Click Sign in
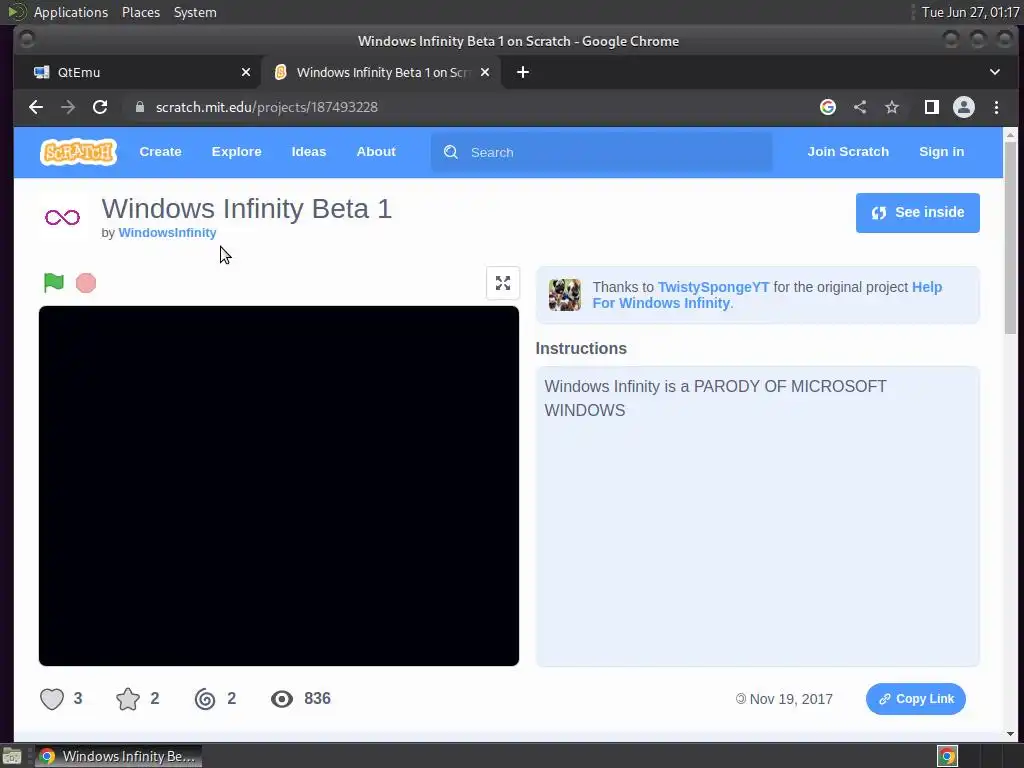Screen dimensions: 1024x768 coord(942,152)
